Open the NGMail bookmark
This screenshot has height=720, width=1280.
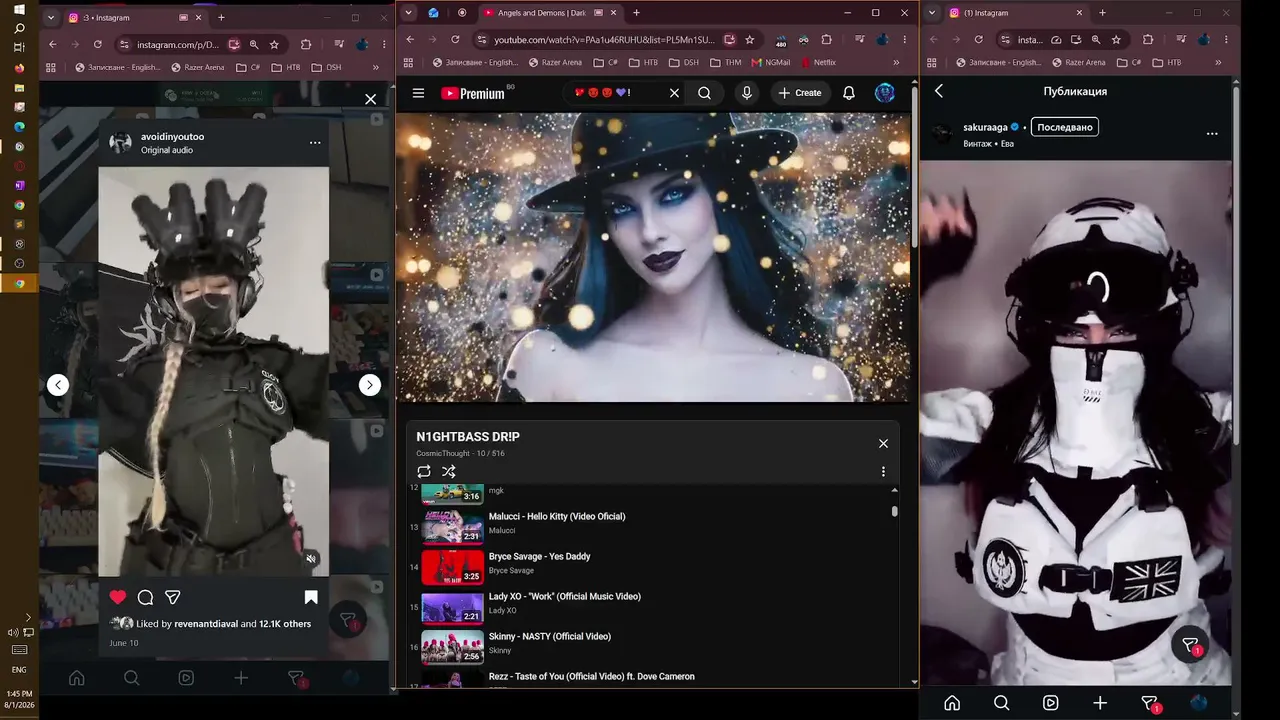[x=771, y=62]
